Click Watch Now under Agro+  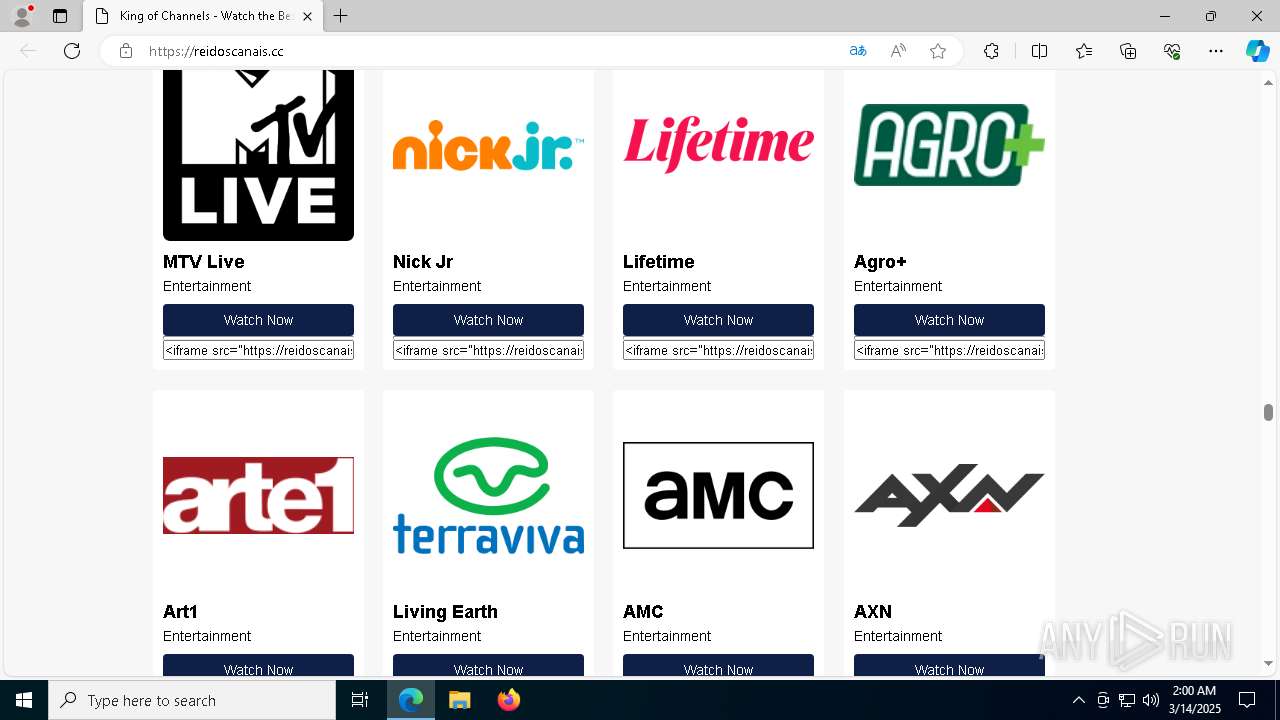(949, 320)
